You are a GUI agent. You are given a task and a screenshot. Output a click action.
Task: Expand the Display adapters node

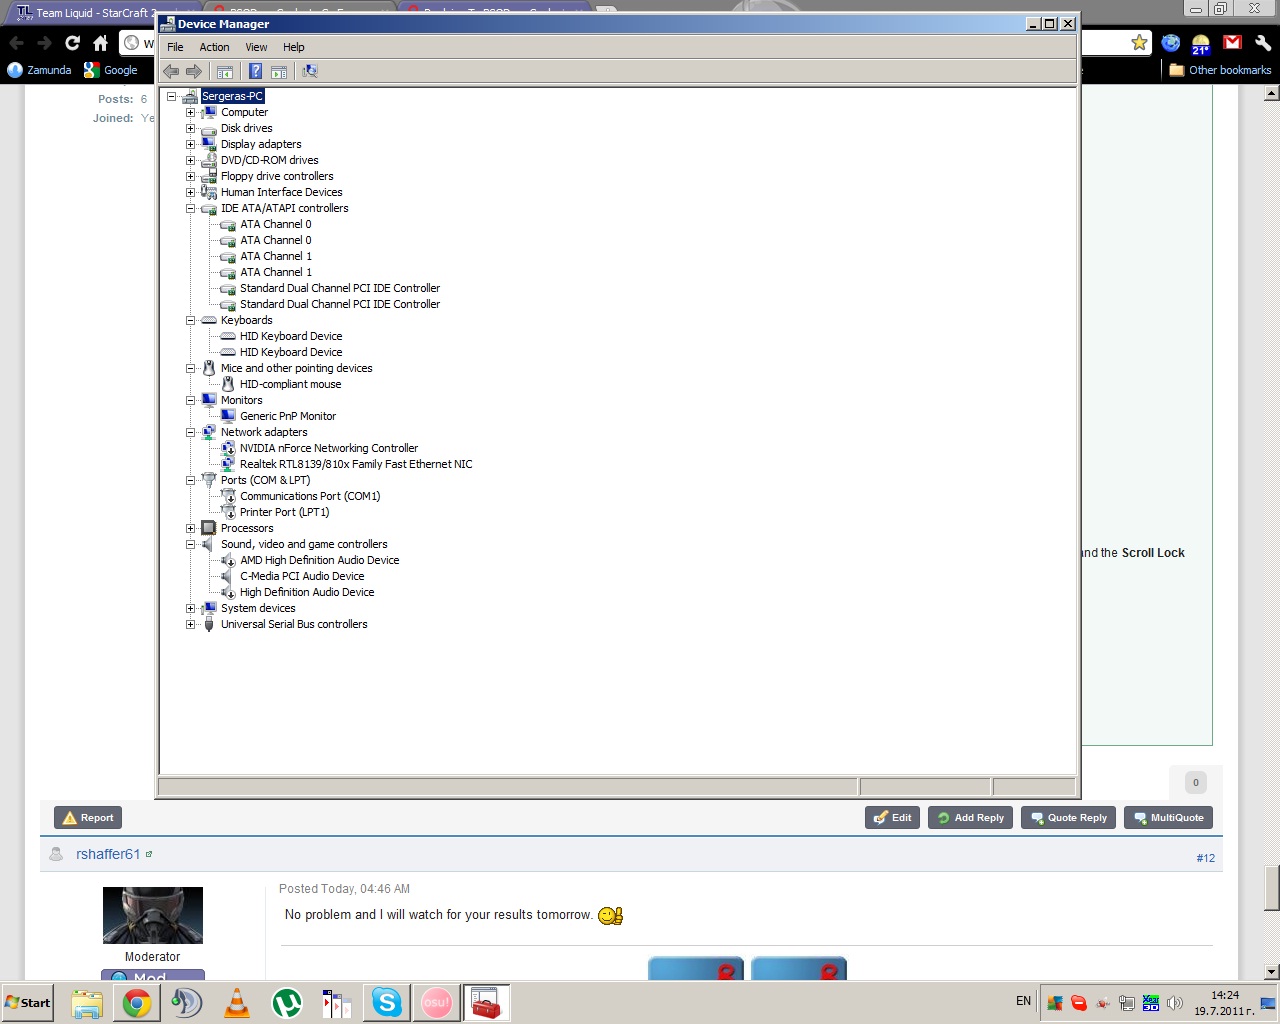190,144
